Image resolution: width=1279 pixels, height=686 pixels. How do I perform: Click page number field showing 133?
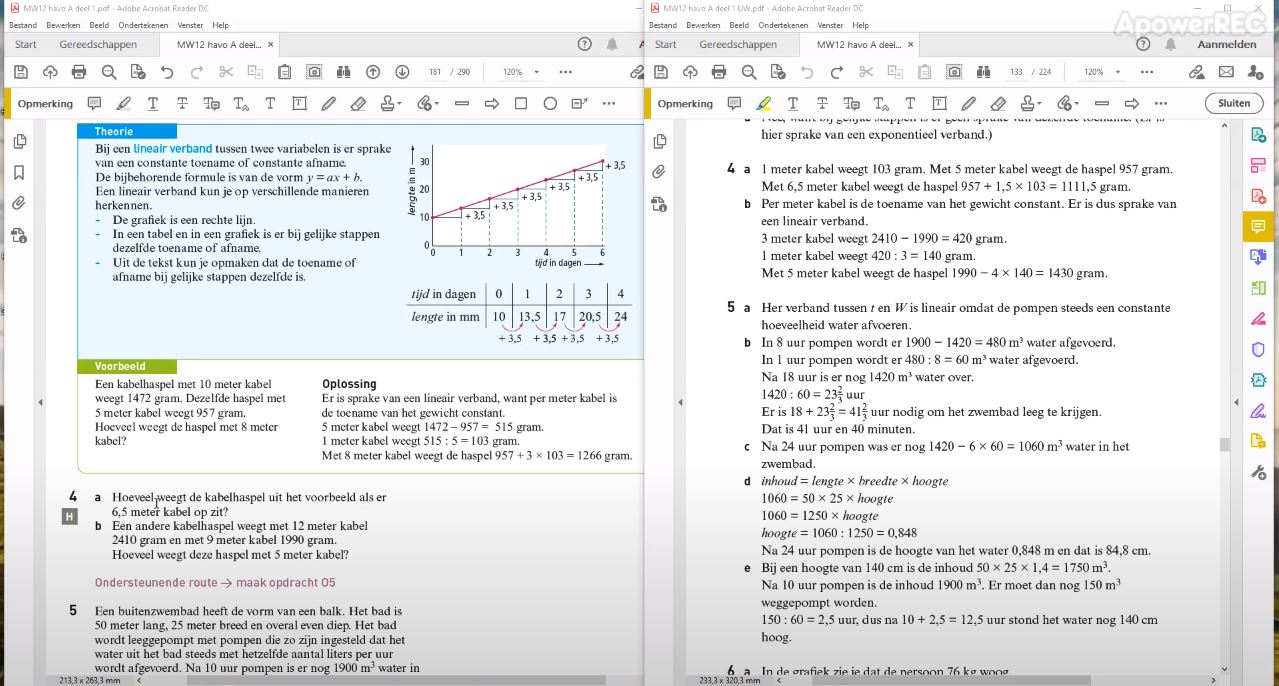[x=1017, y=72]
